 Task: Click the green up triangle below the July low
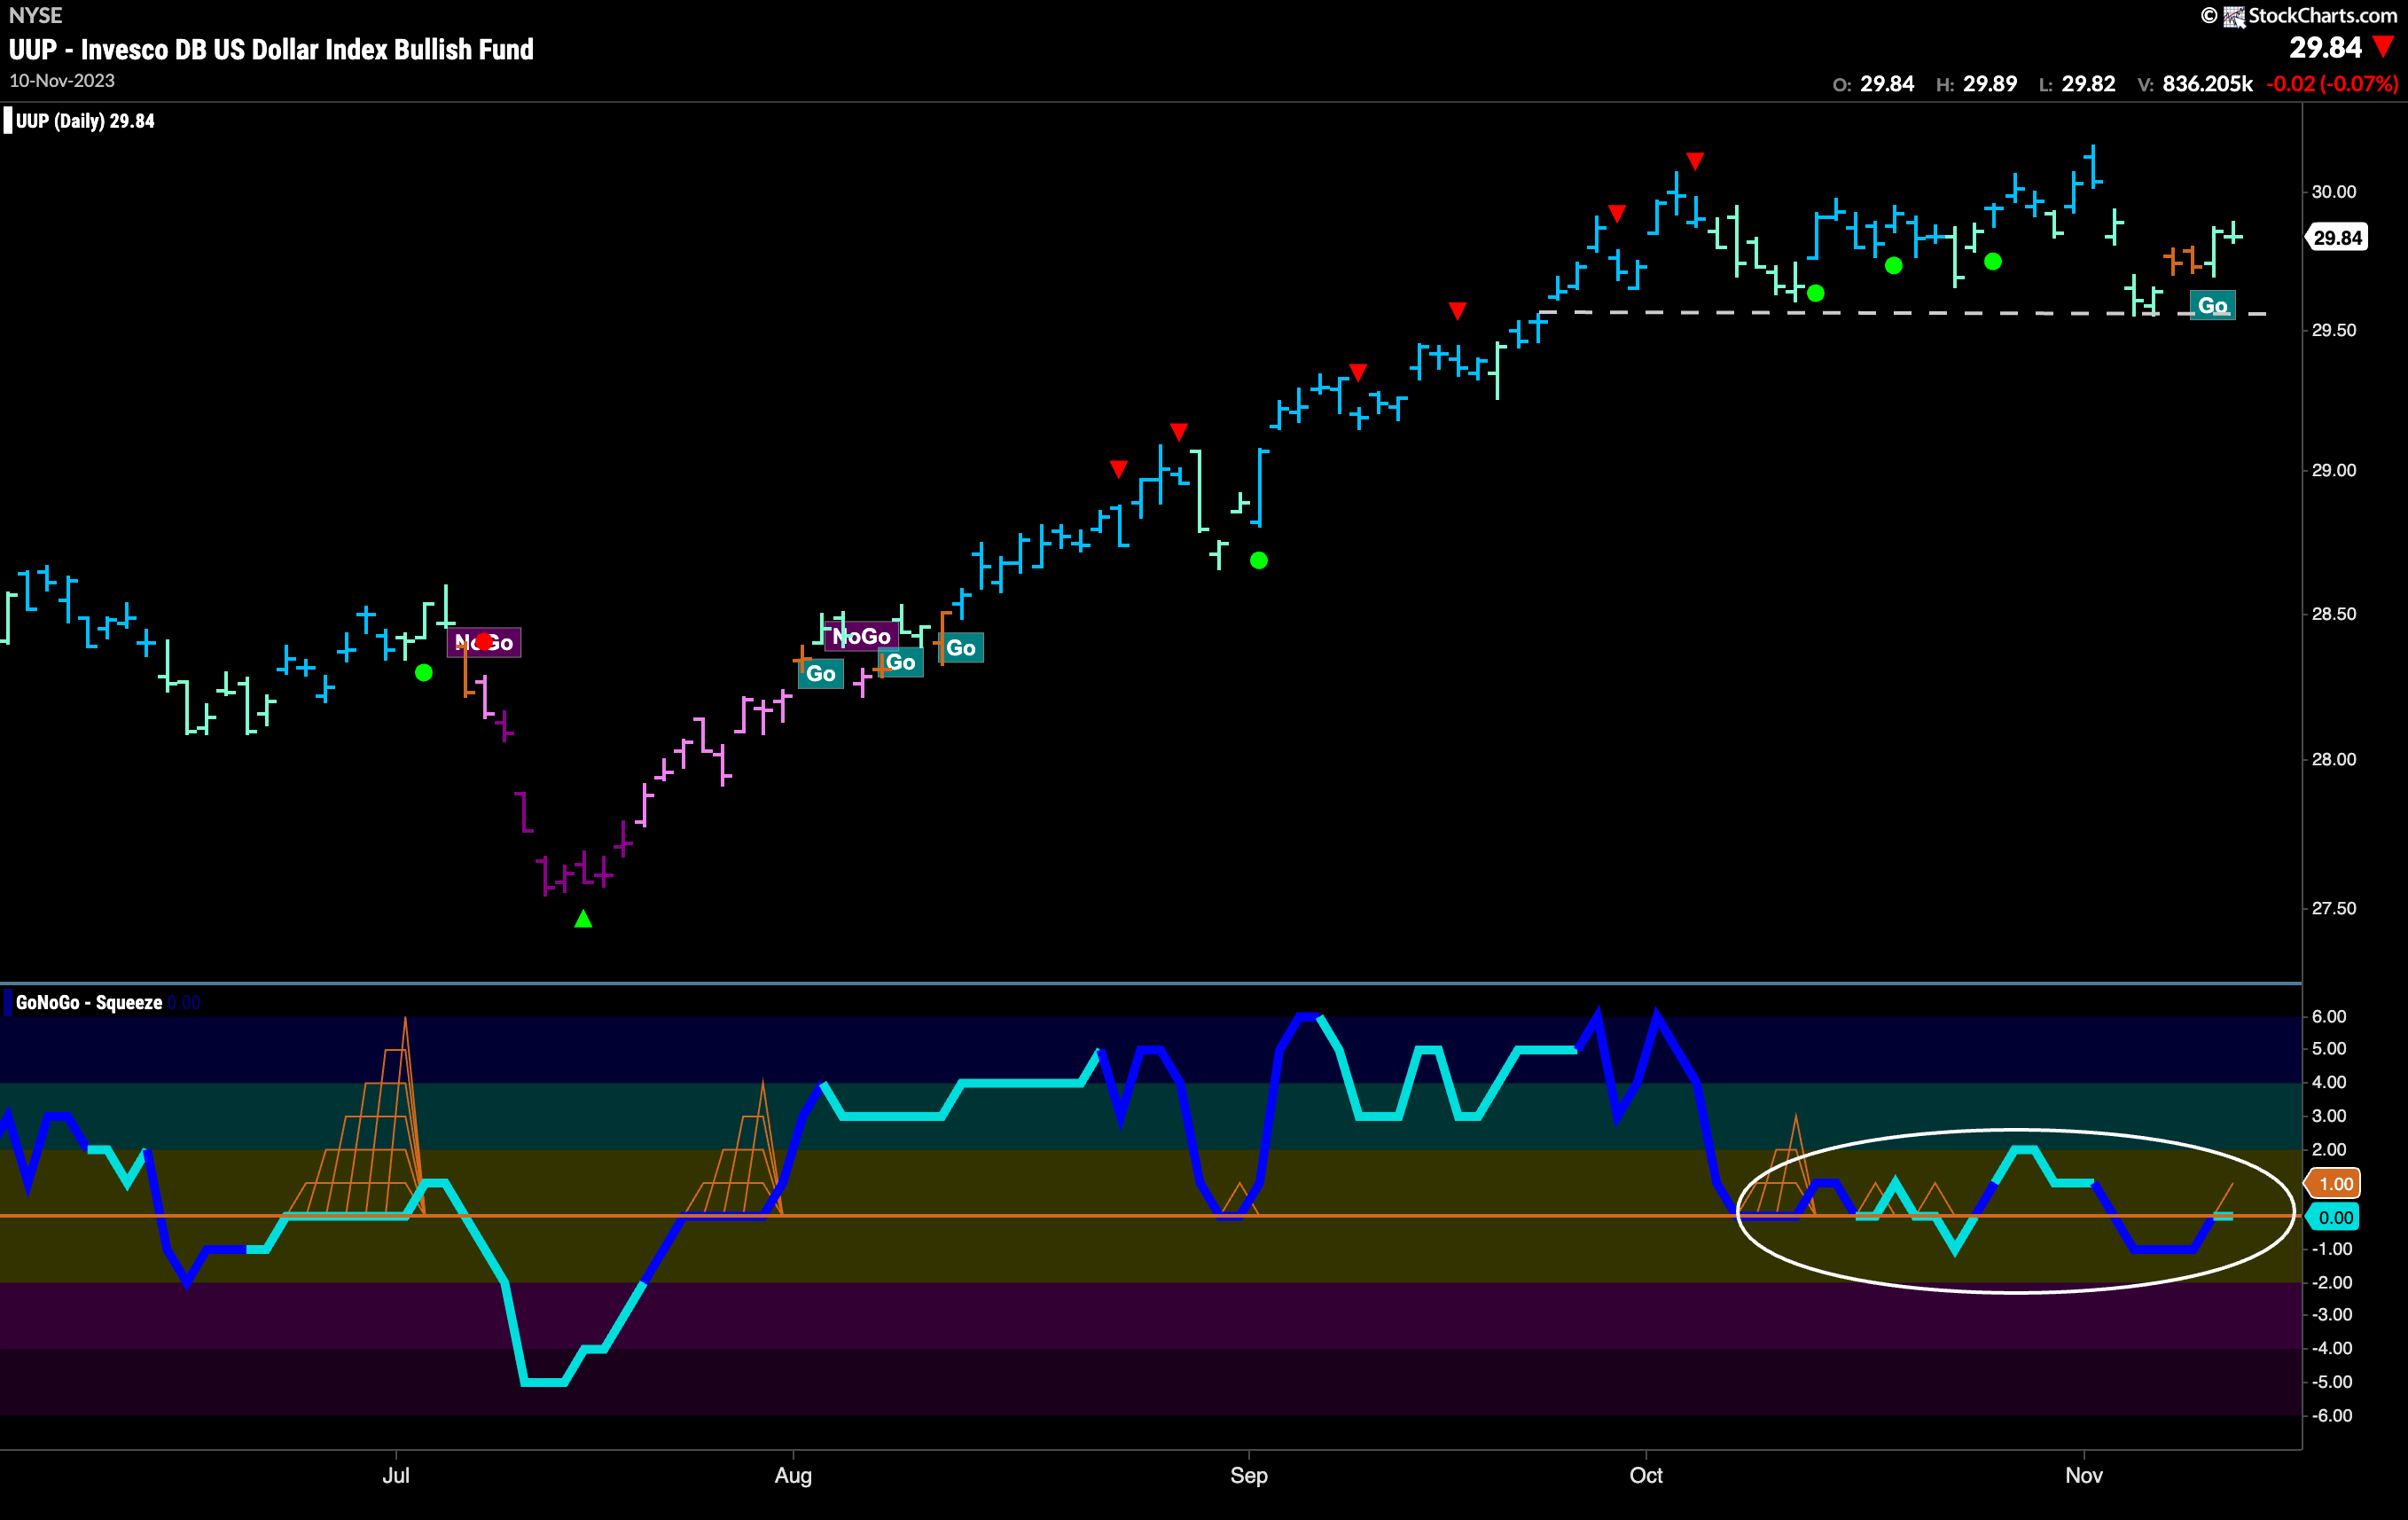pos(583,919)
